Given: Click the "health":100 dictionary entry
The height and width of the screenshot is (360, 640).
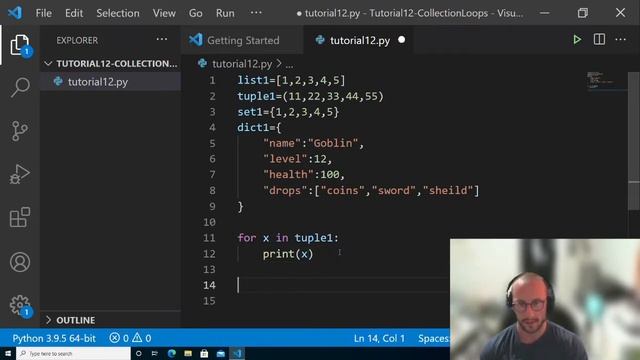Looking at the screenshot, I should pos(304,175).
